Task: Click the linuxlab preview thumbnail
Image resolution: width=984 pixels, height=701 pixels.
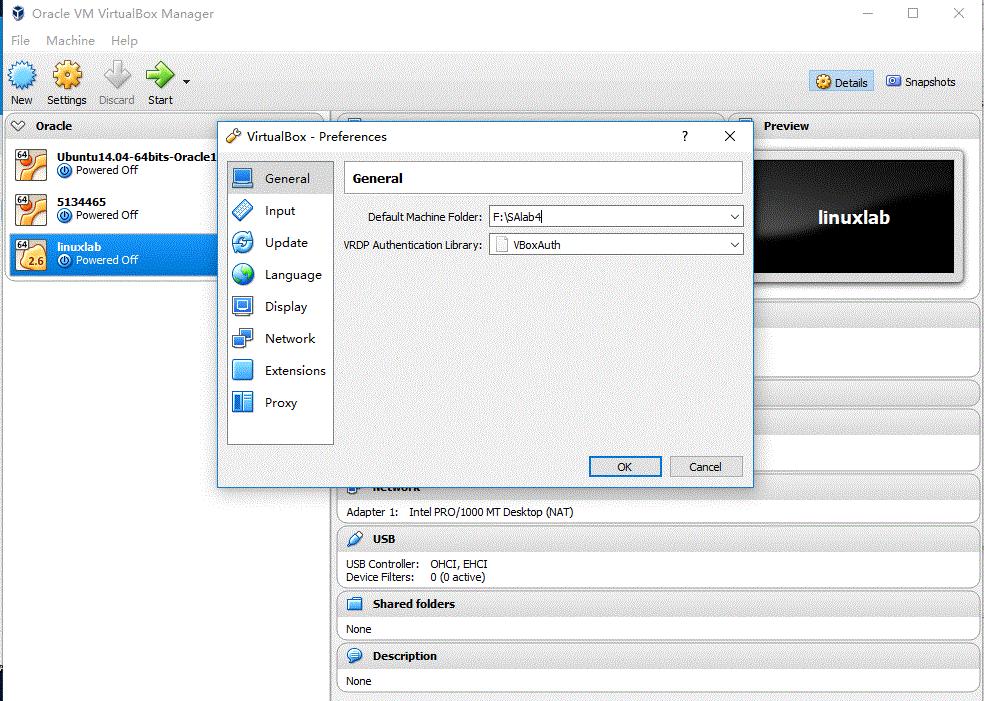Action: coord(853,217)
